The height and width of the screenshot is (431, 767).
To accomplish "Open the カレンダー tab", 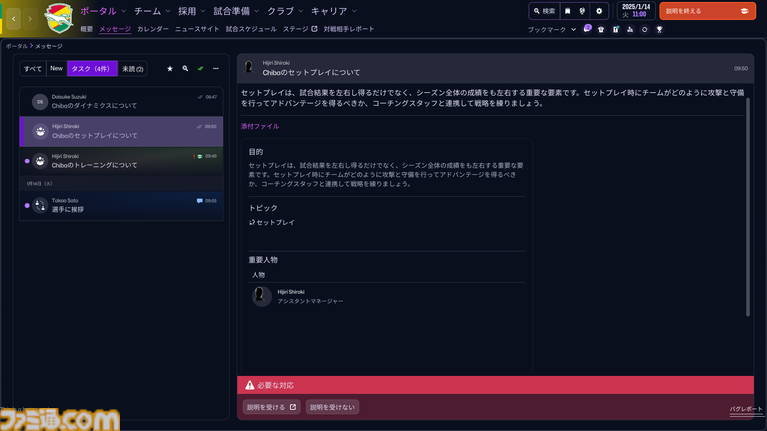I will [x=153, y=30].
